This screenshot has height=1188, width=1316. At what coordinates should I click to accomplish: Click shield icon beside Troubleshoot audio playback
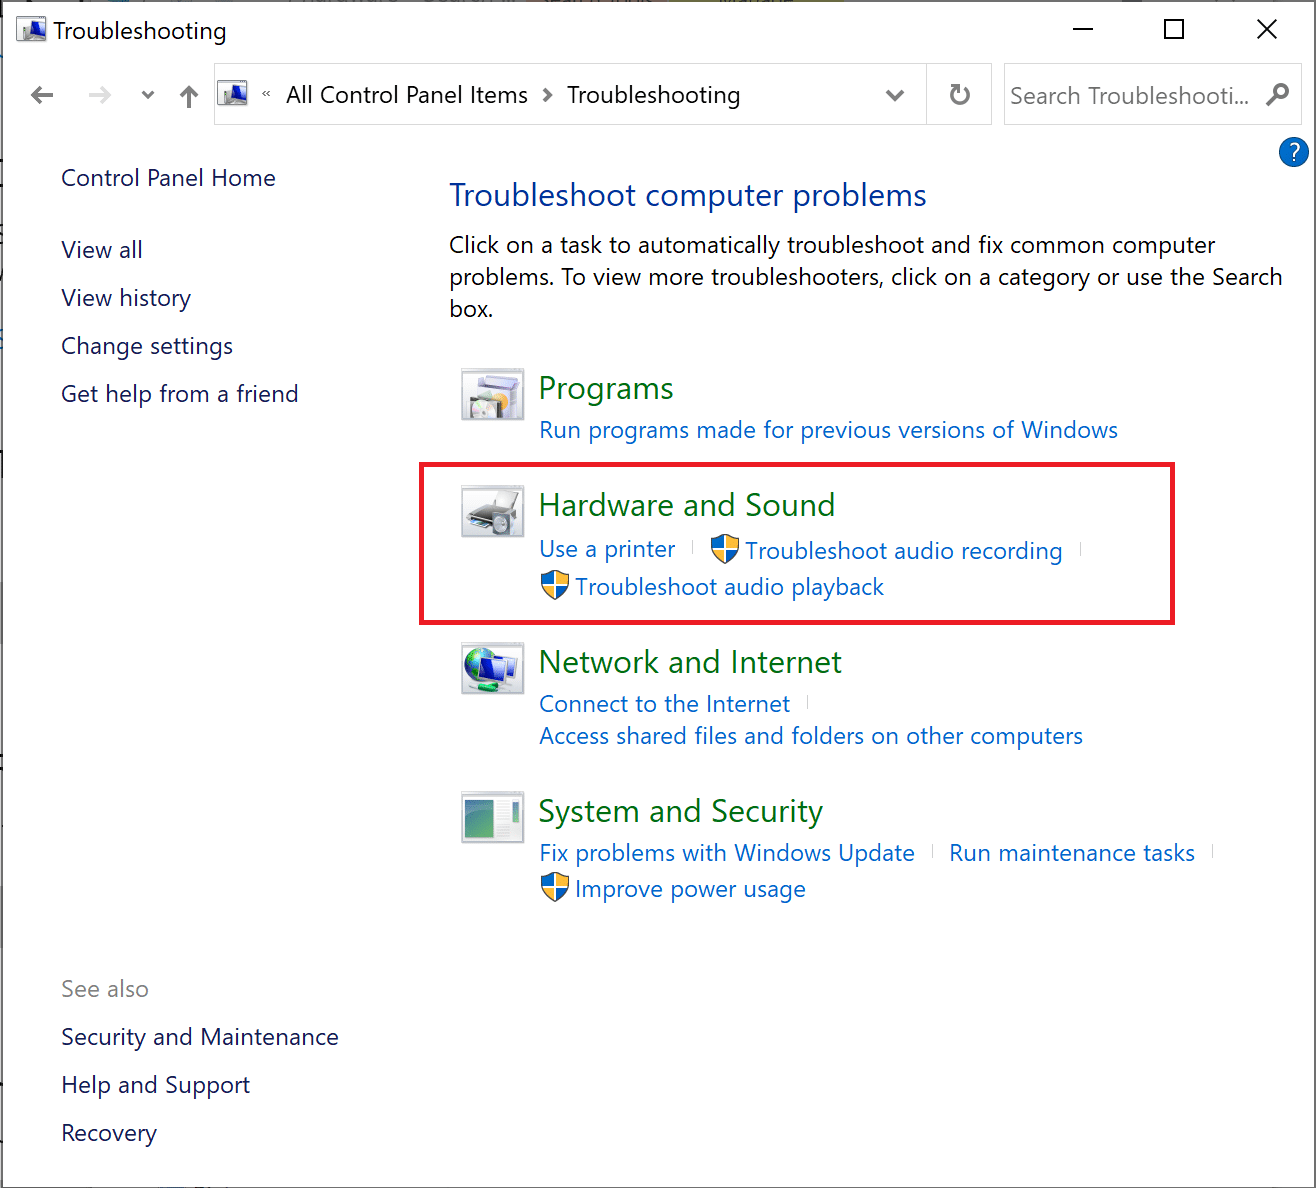(x=554, y=585)
